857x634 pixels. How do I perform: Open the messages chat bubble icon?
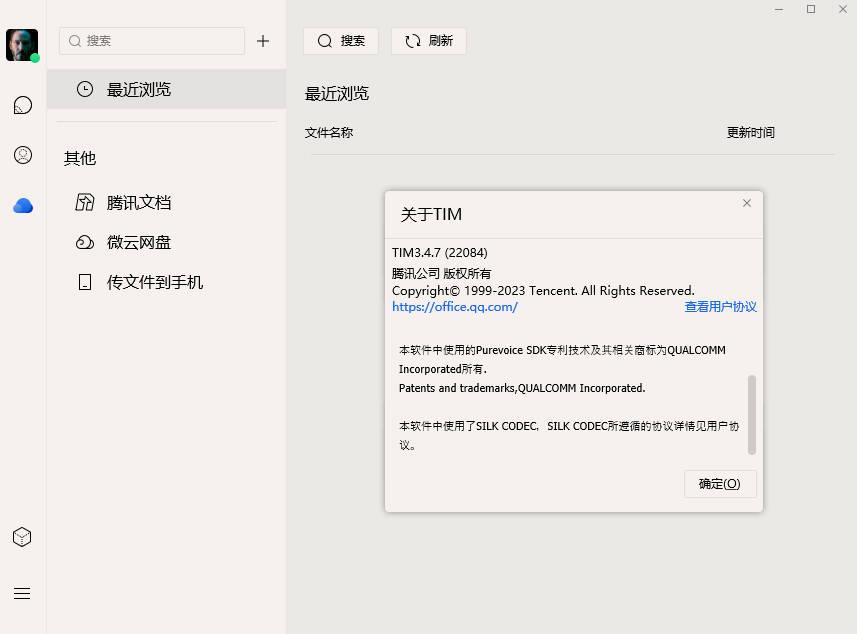tap(22, 105)
